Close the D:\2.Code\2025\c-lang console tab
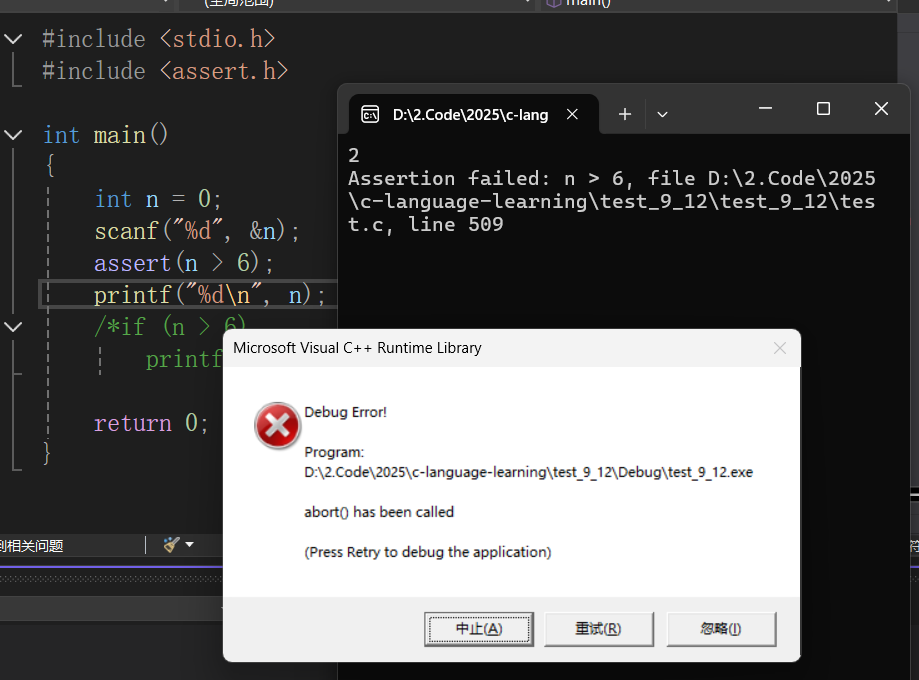This screenshot has width=919, height=680. [x=573, y=114]
